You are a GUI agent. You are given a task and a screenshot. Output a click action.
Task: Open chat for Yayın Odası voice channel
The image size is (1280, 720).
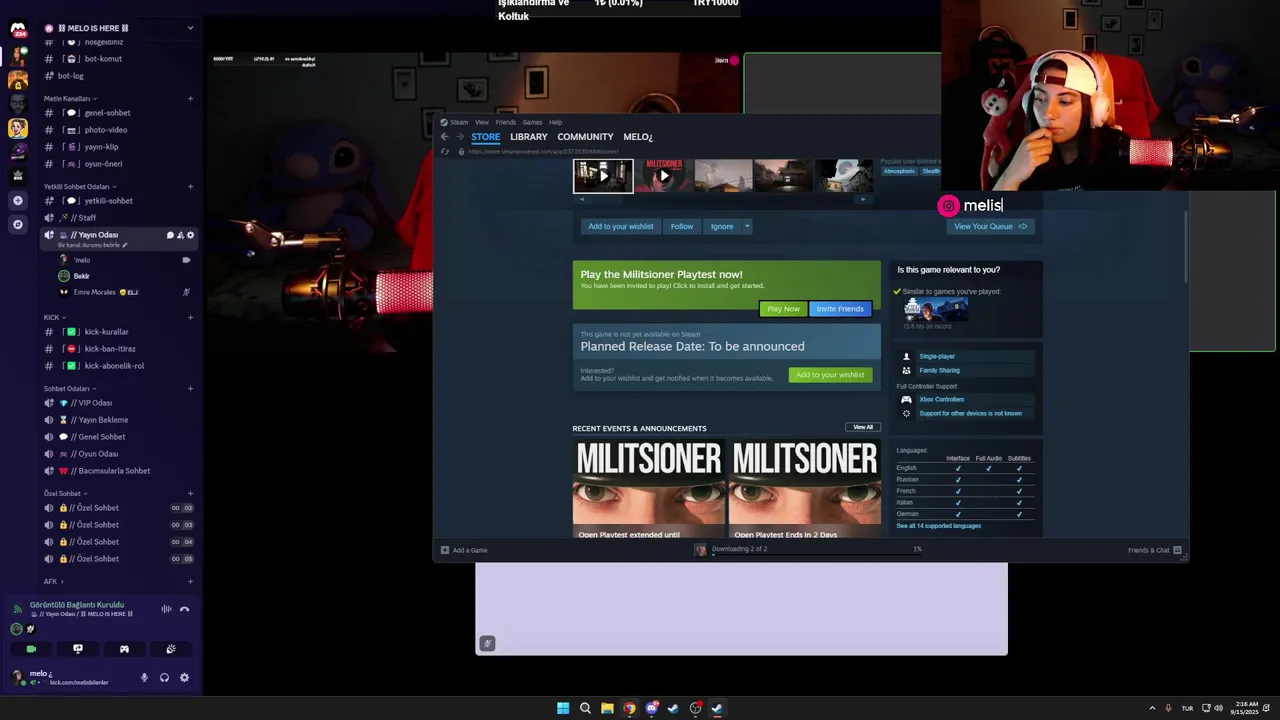click(170, 235)
